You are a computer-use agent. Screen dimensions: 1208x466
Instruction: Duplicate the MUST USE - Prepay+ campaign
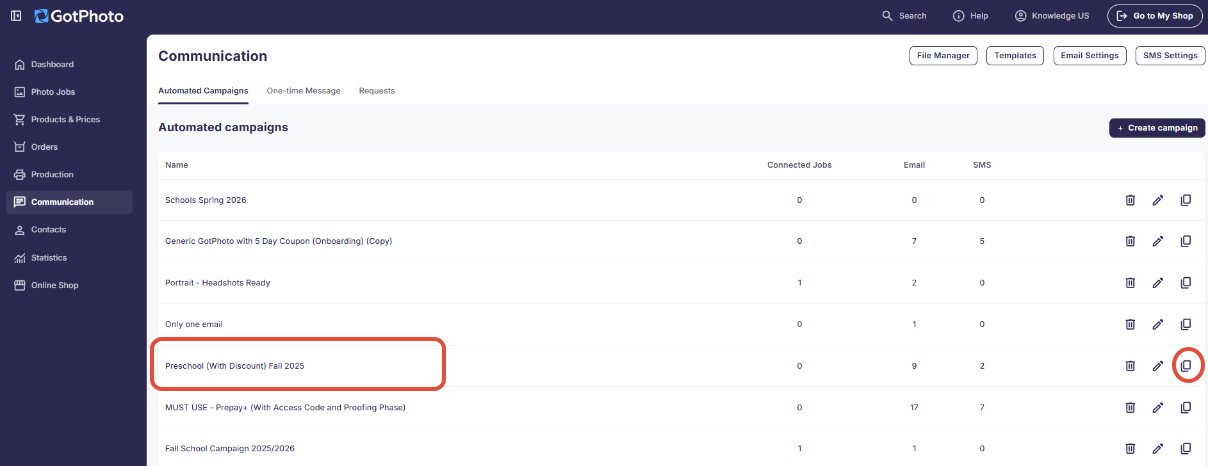click(1186, 407)
